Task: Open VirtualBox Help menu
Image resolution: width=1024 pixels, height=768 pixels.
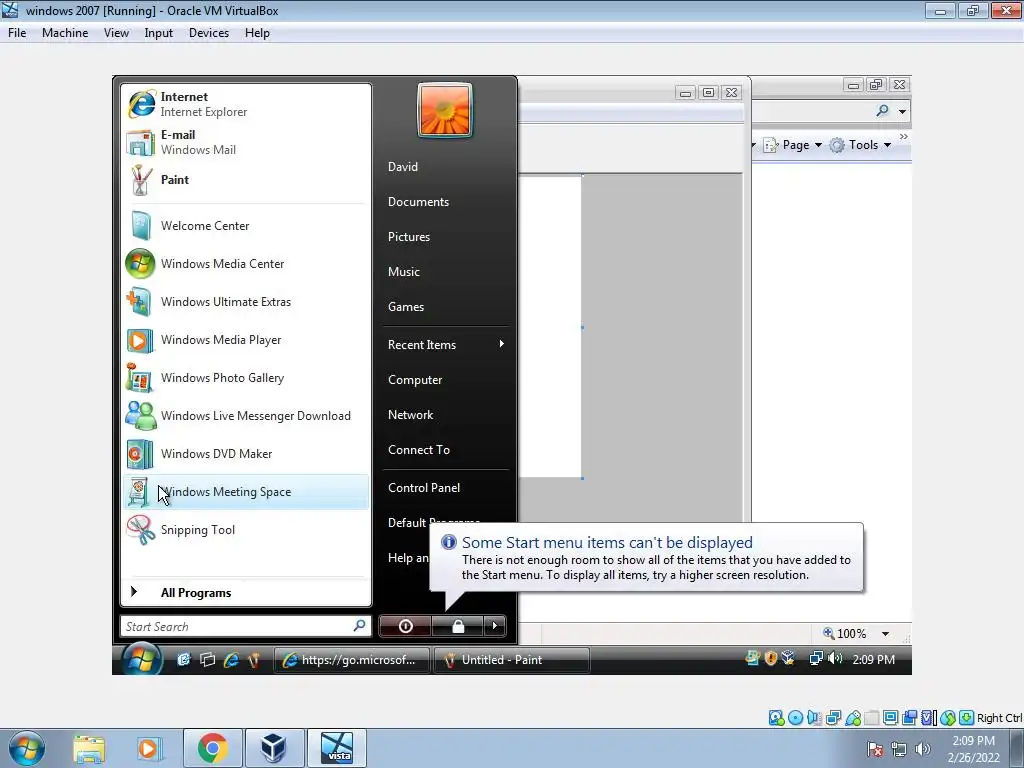Action: pos(257,33)
